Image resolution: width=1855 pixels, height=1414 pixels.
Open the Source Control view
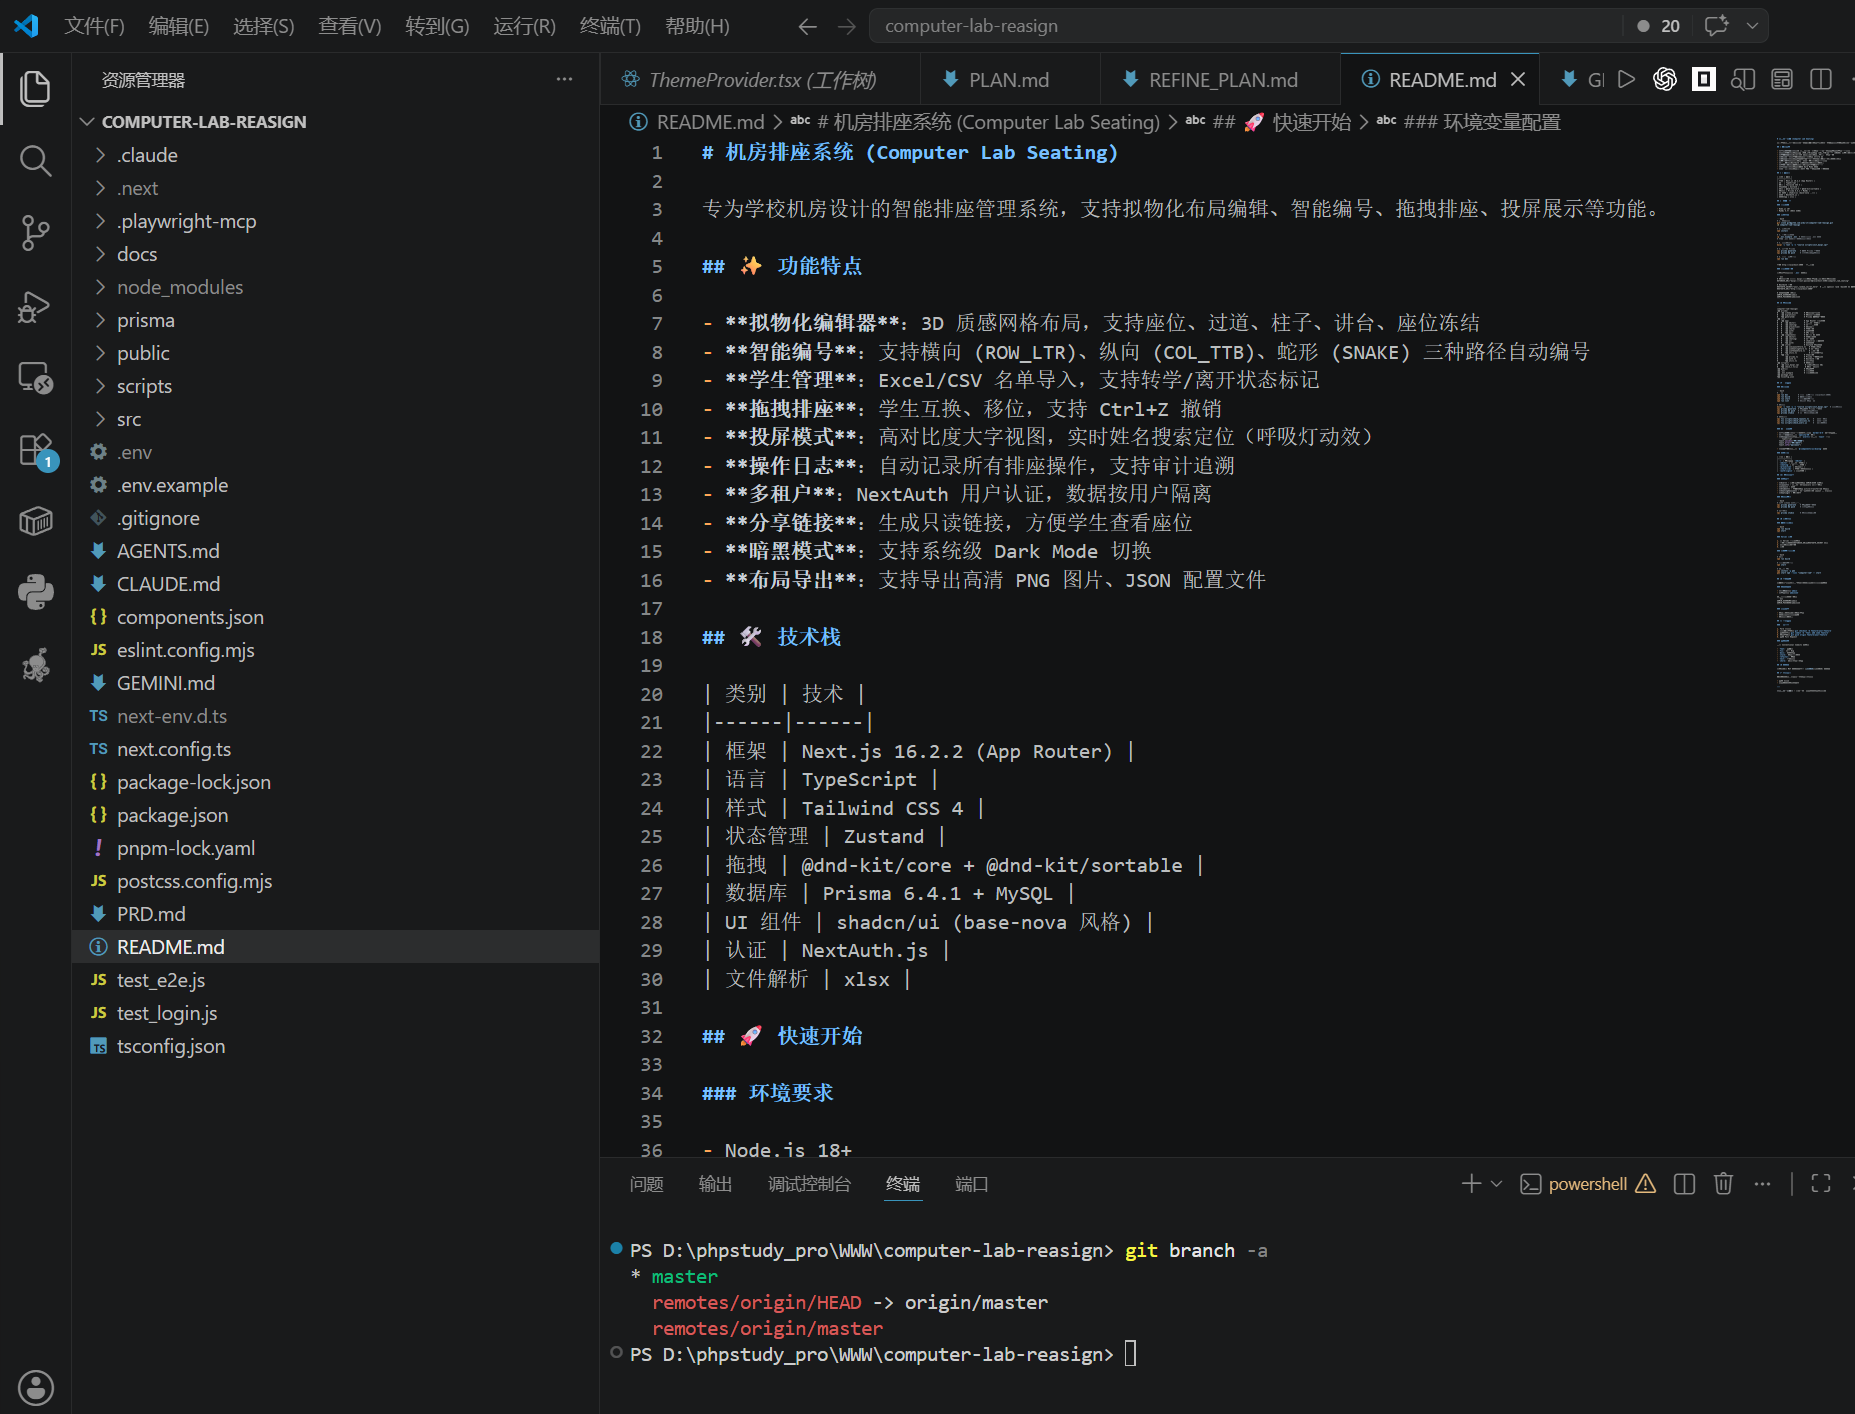[35, 232]
